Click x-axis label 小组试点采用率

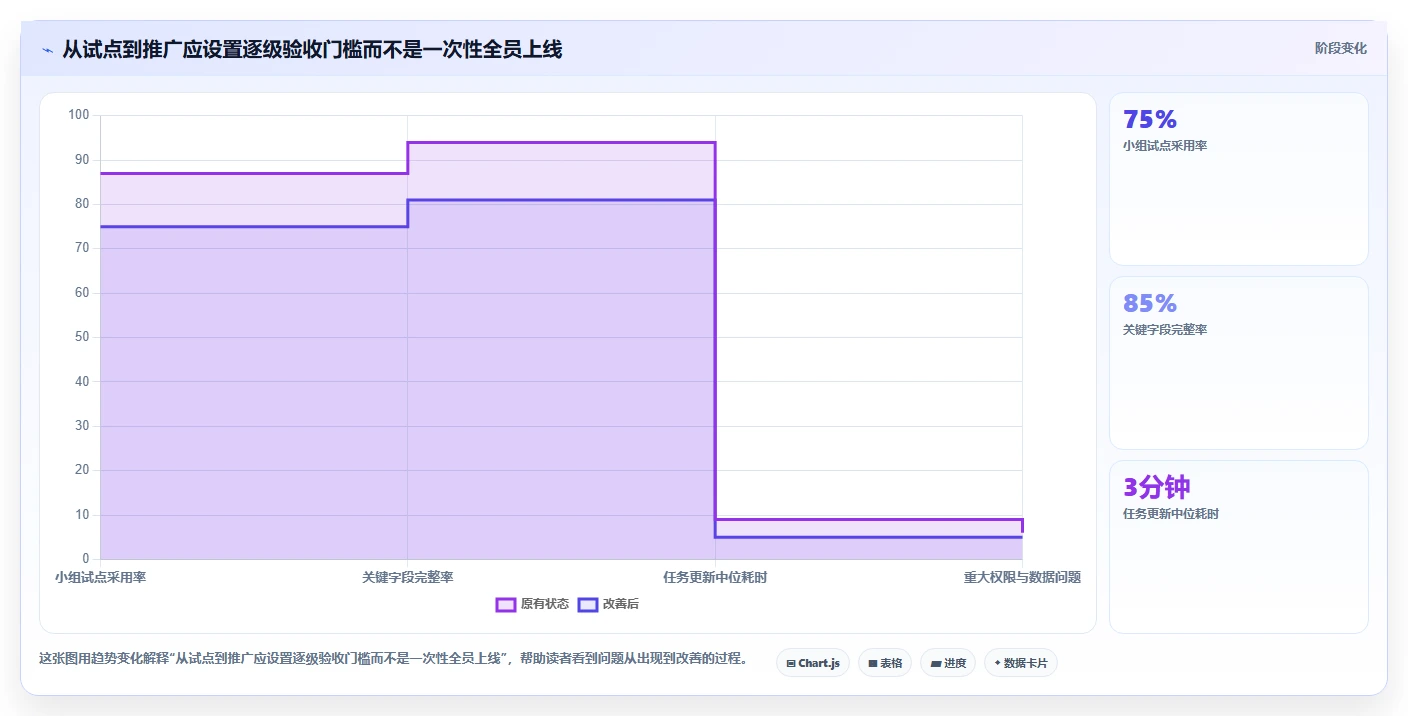(x=100, y=578)
